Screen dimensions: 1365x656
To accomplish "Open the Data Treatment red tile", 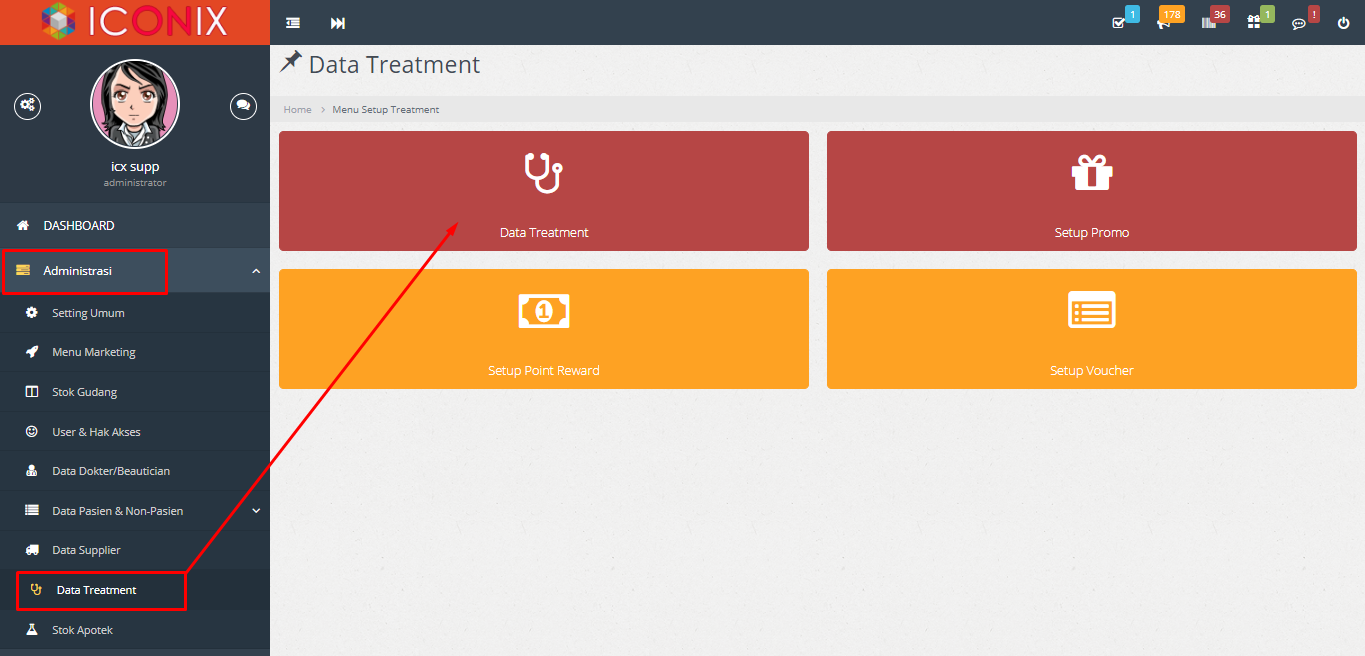I will point(544,191).
